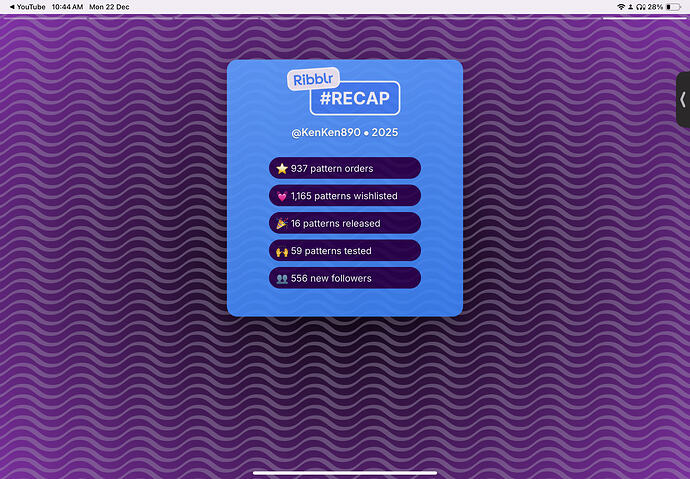Image resolution: width=690 pixels, height=479 pixels.
Task: Tap the battery indicator icon
Action: (673, 7)
